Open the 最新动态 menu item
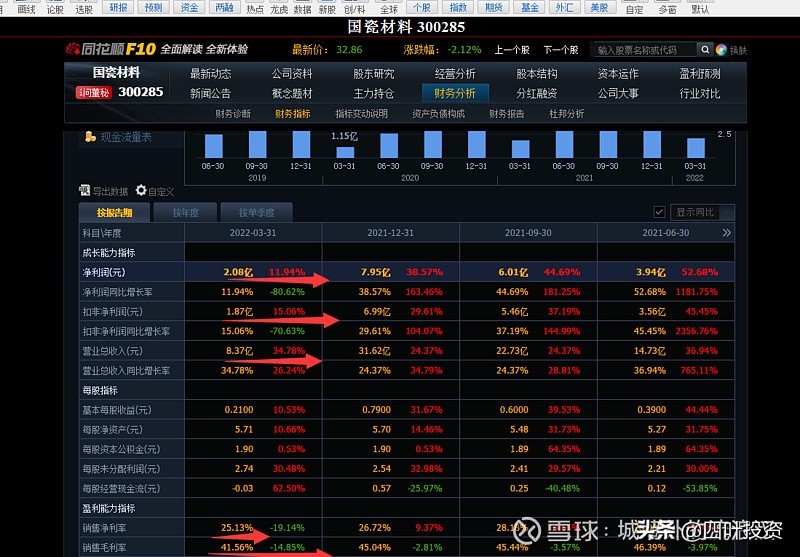Viewport: 800px width, 557px height. pyautogui.click(x=211, y=74)
